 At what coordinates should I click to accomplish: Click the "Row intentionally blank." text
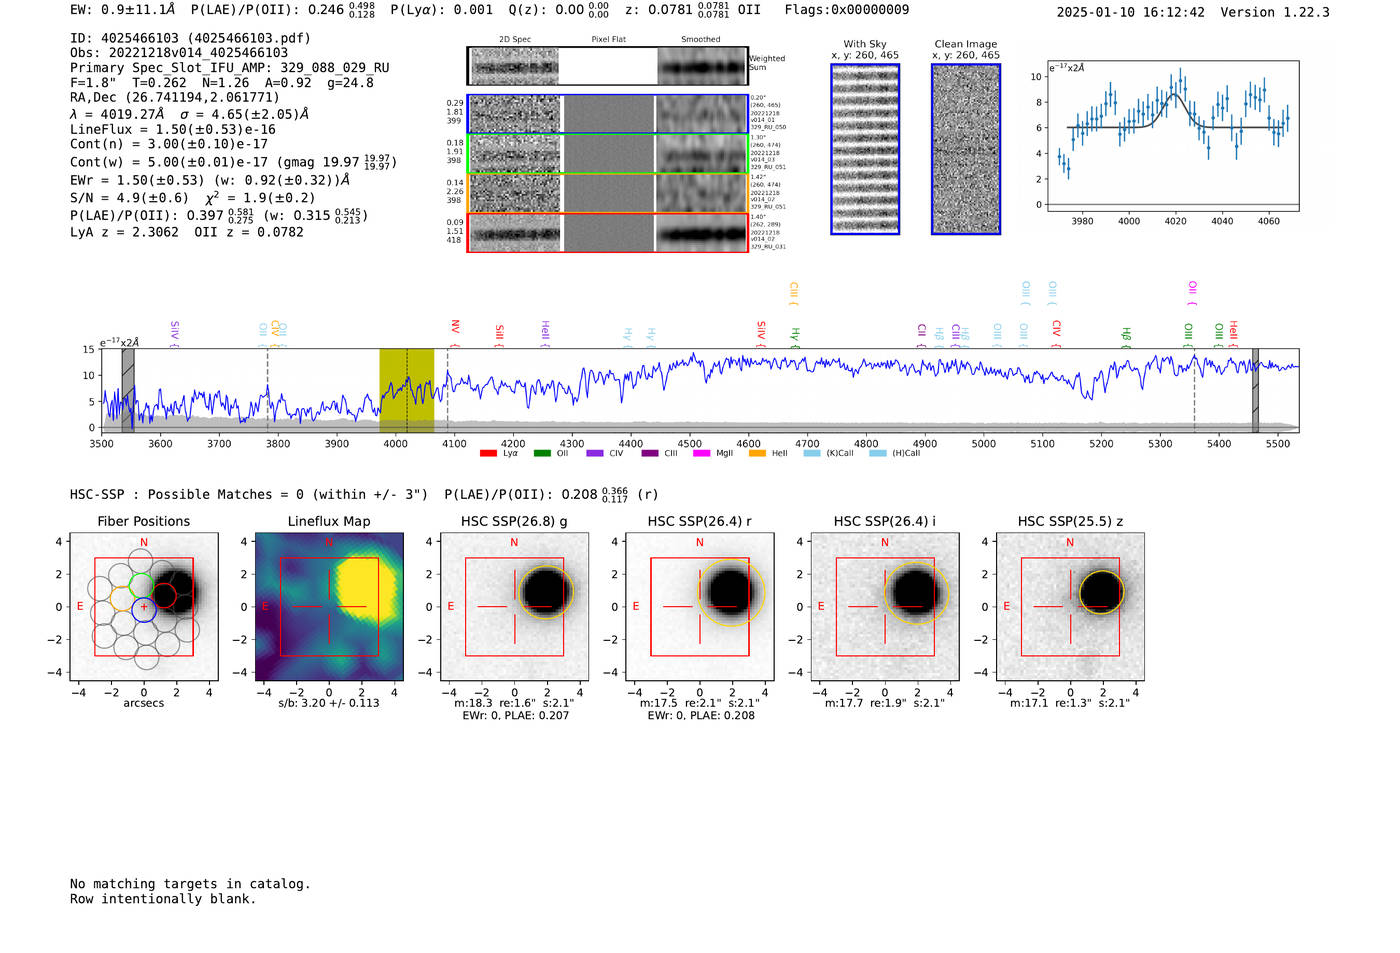(x=163, y=899)
